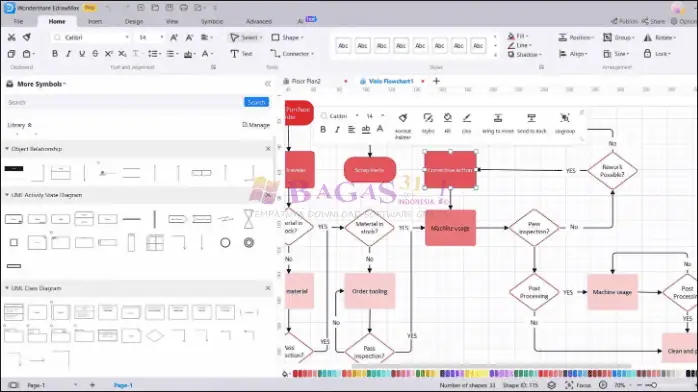Open the File menu

(x=18, y=21)
